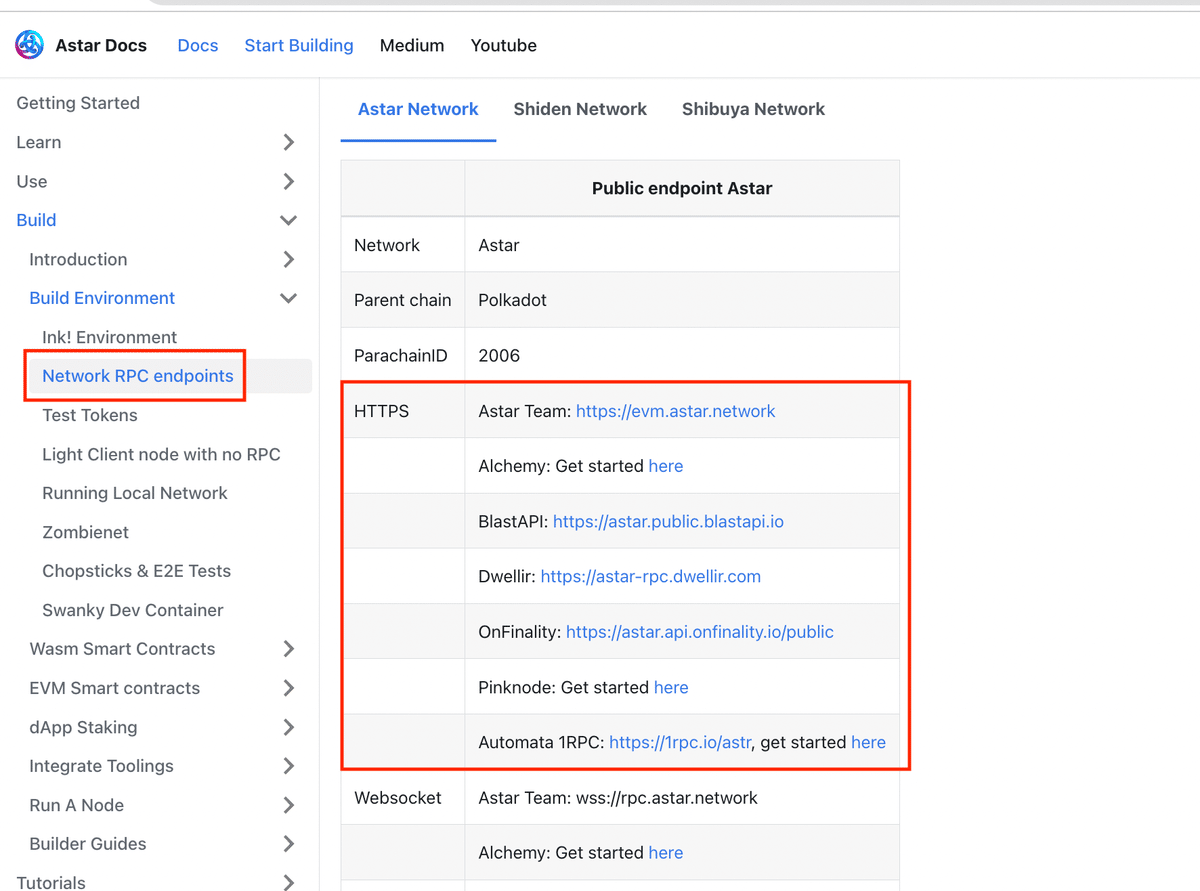Image resolution: width=1200 pixels, height=891 pixels.
Task: Open Integrate Toolings section
Action: [101, 766]
